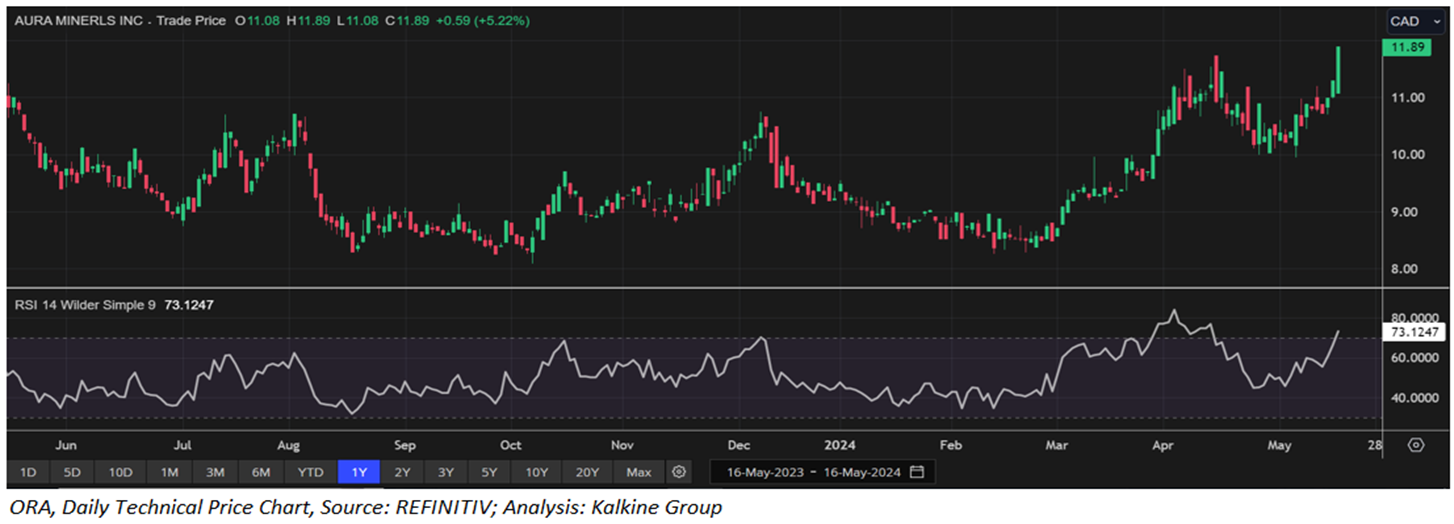Select the 6M time range
The image size is (1454, 524).
pyautogui.click(x=261, y=471)
